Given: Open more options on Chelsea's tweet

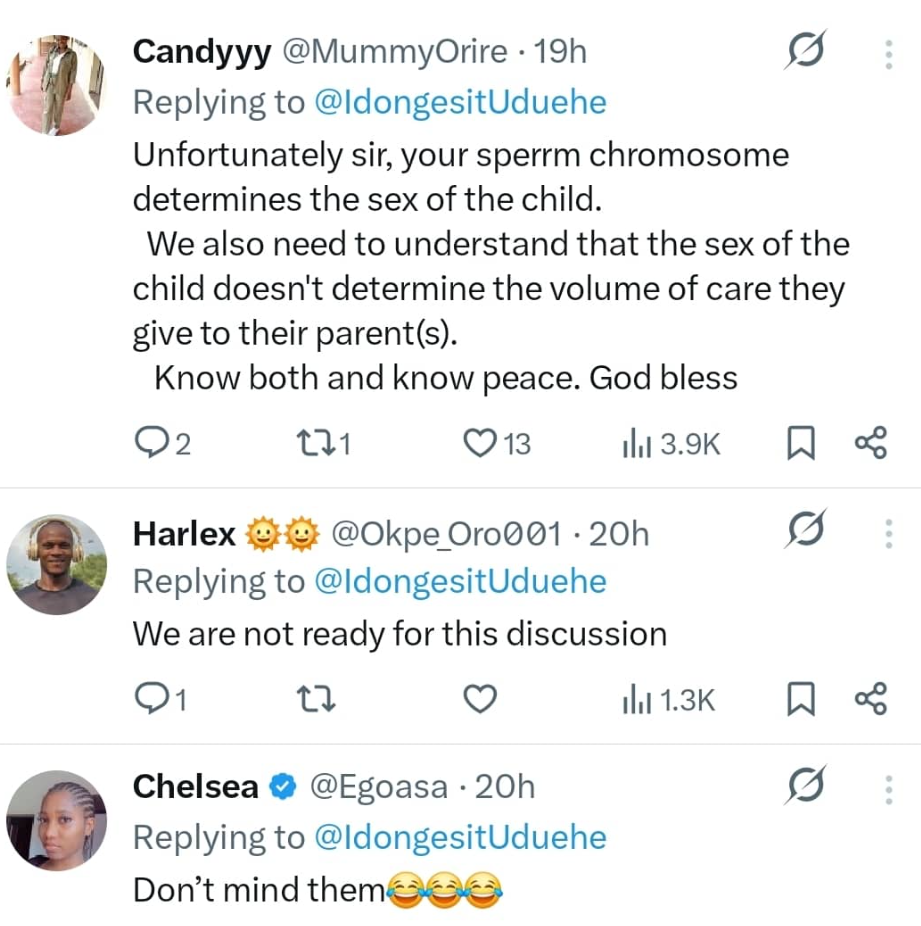Looking at the screenshot, I should click(887, 790).
